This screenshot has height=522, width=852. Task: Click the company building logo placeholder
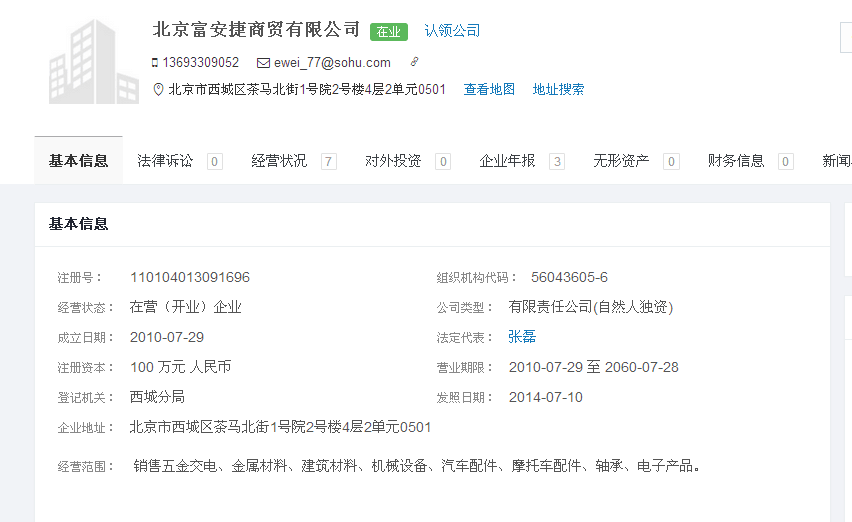coord(81,62)
